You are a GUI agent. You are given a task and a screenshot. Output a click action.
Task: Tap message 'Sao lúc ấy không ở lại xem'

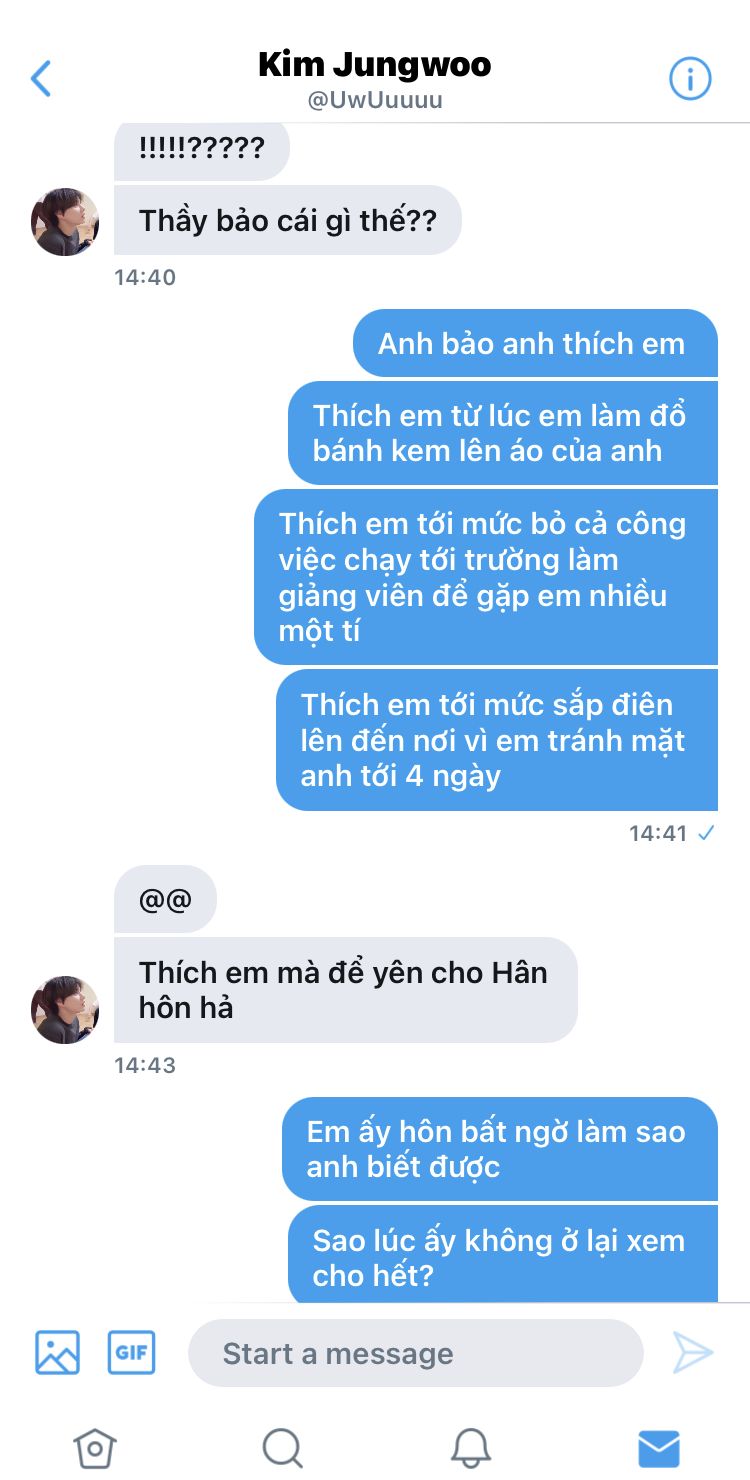(503, 1256)
